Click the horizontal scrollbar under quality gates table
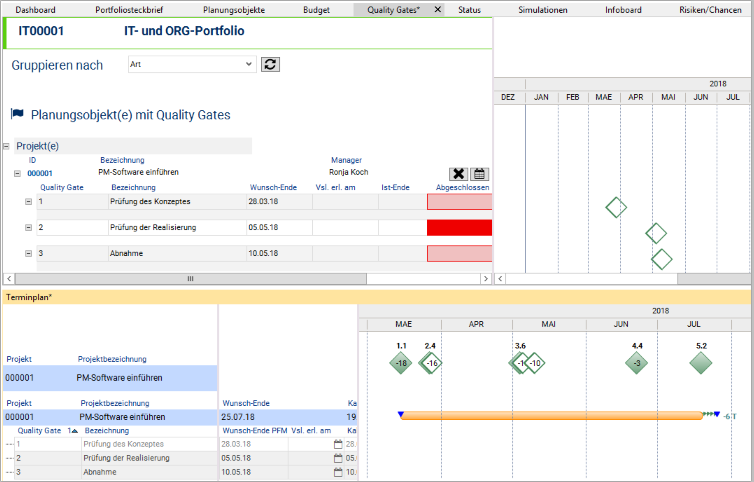The image size is (754, 482). (190, 278)
